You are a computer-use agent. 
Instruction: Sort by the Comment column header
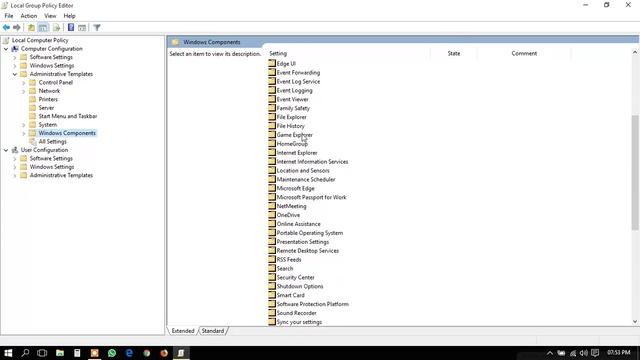click(x=524, y=53)
